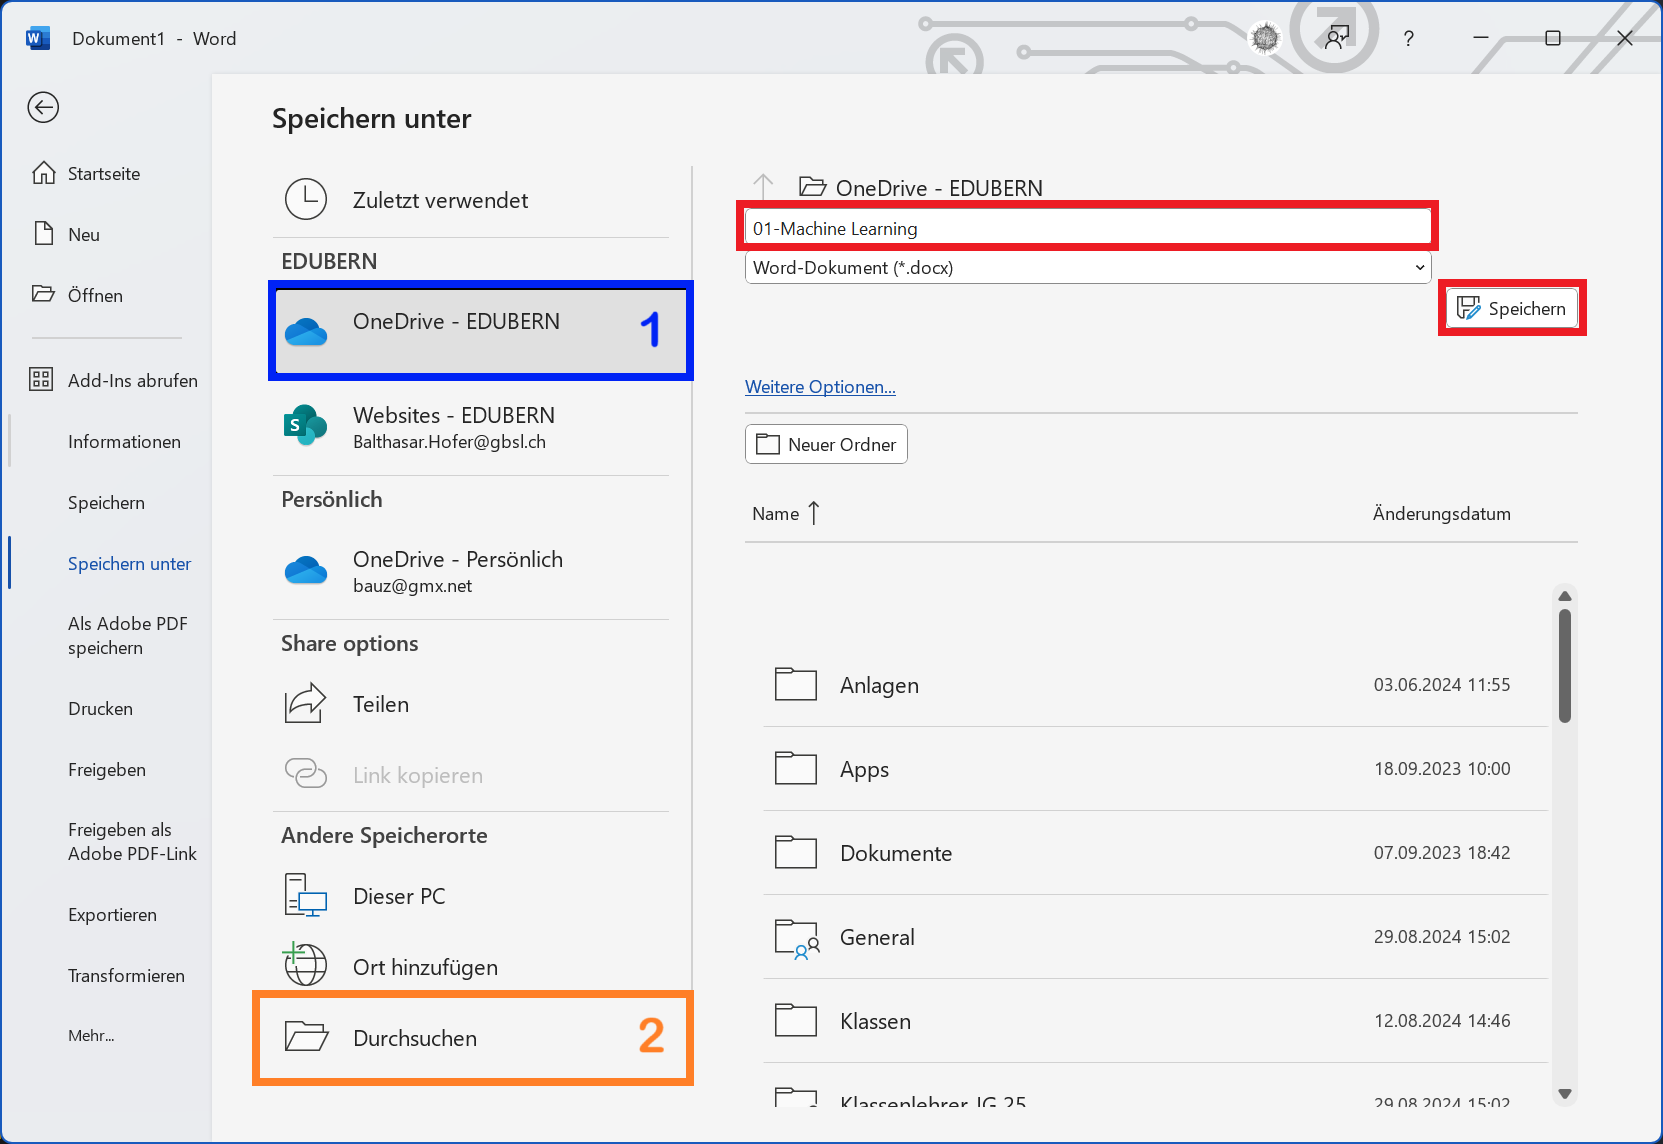Create a folder with Neuer Ordner
This screenshot has width=1663, height=1144.
826,444
